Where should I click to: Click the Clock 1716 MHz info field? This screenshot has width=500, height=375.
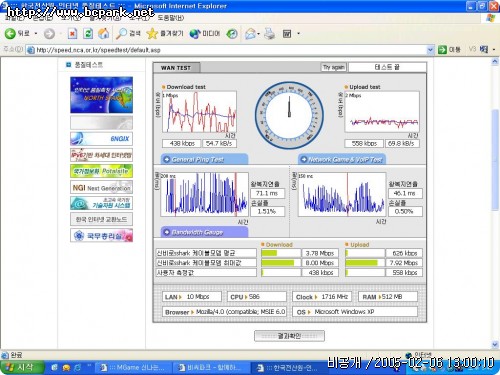tap(322, 297)
